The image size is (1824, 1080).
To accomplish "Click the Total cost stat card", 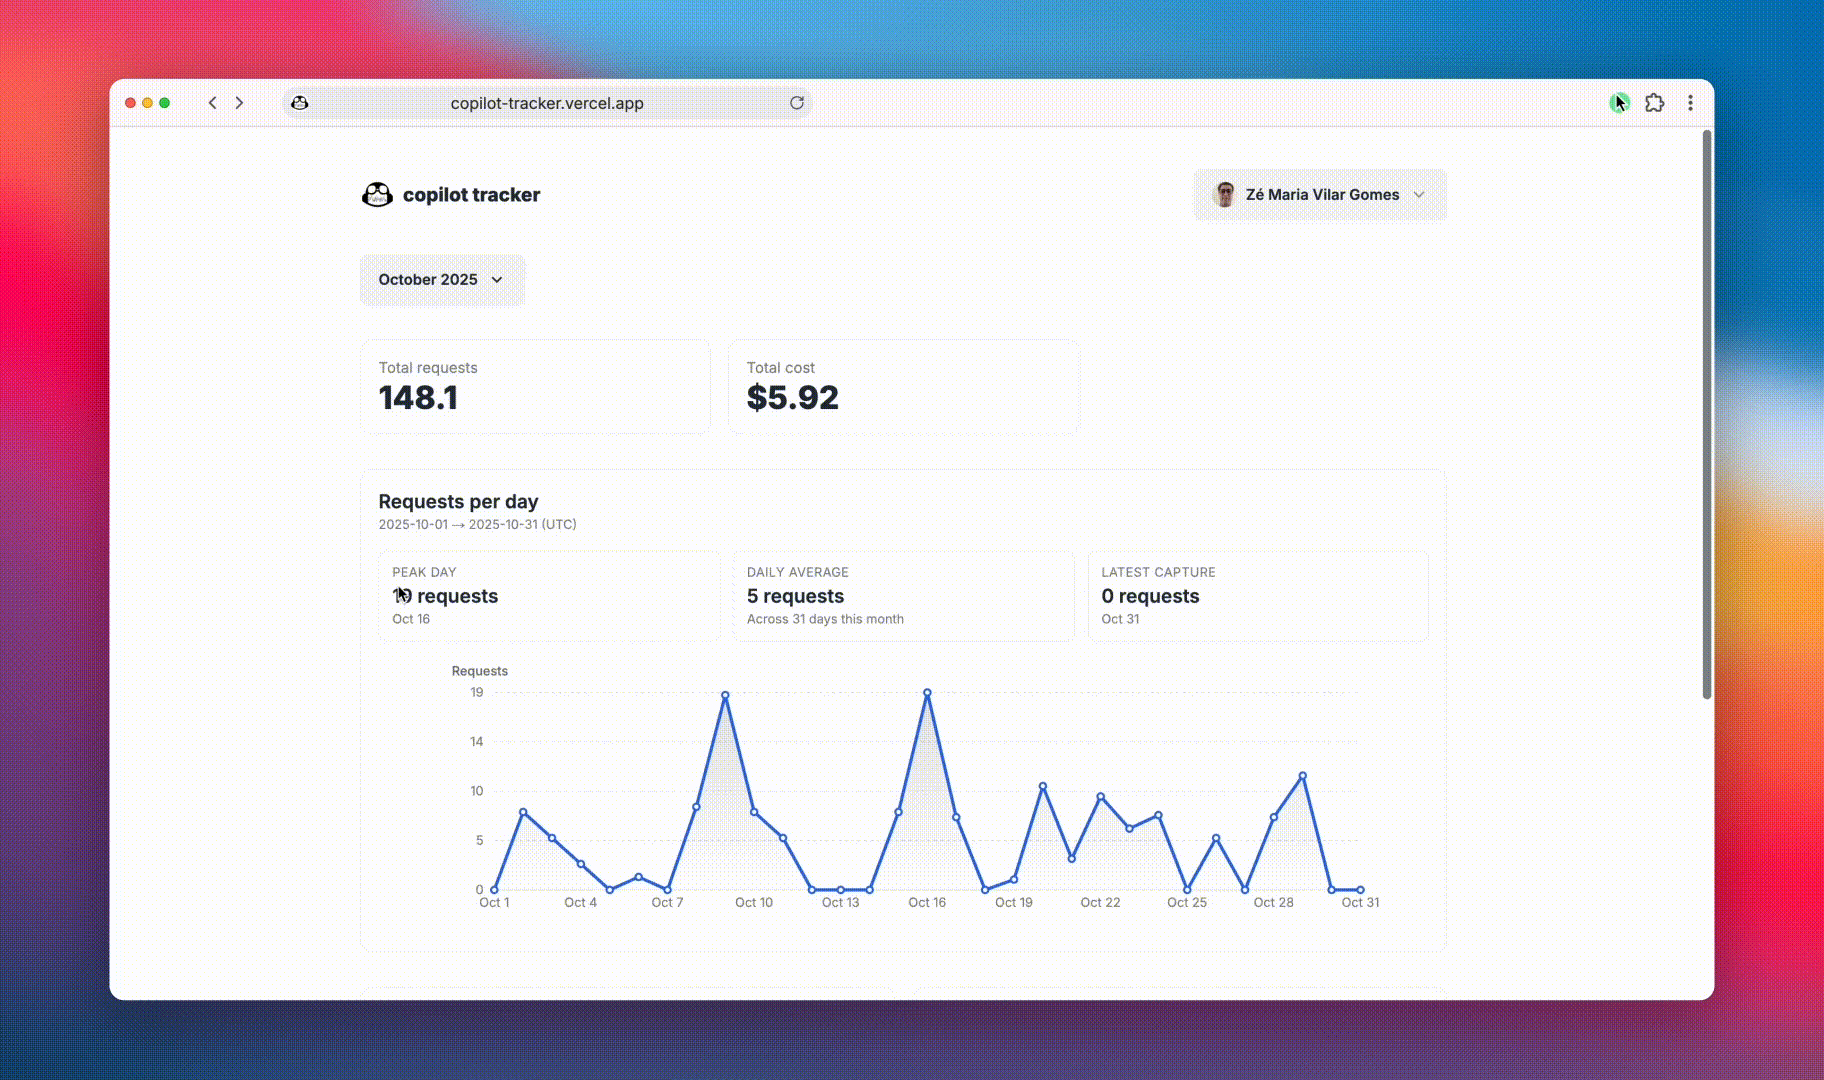I will [903, 387].
